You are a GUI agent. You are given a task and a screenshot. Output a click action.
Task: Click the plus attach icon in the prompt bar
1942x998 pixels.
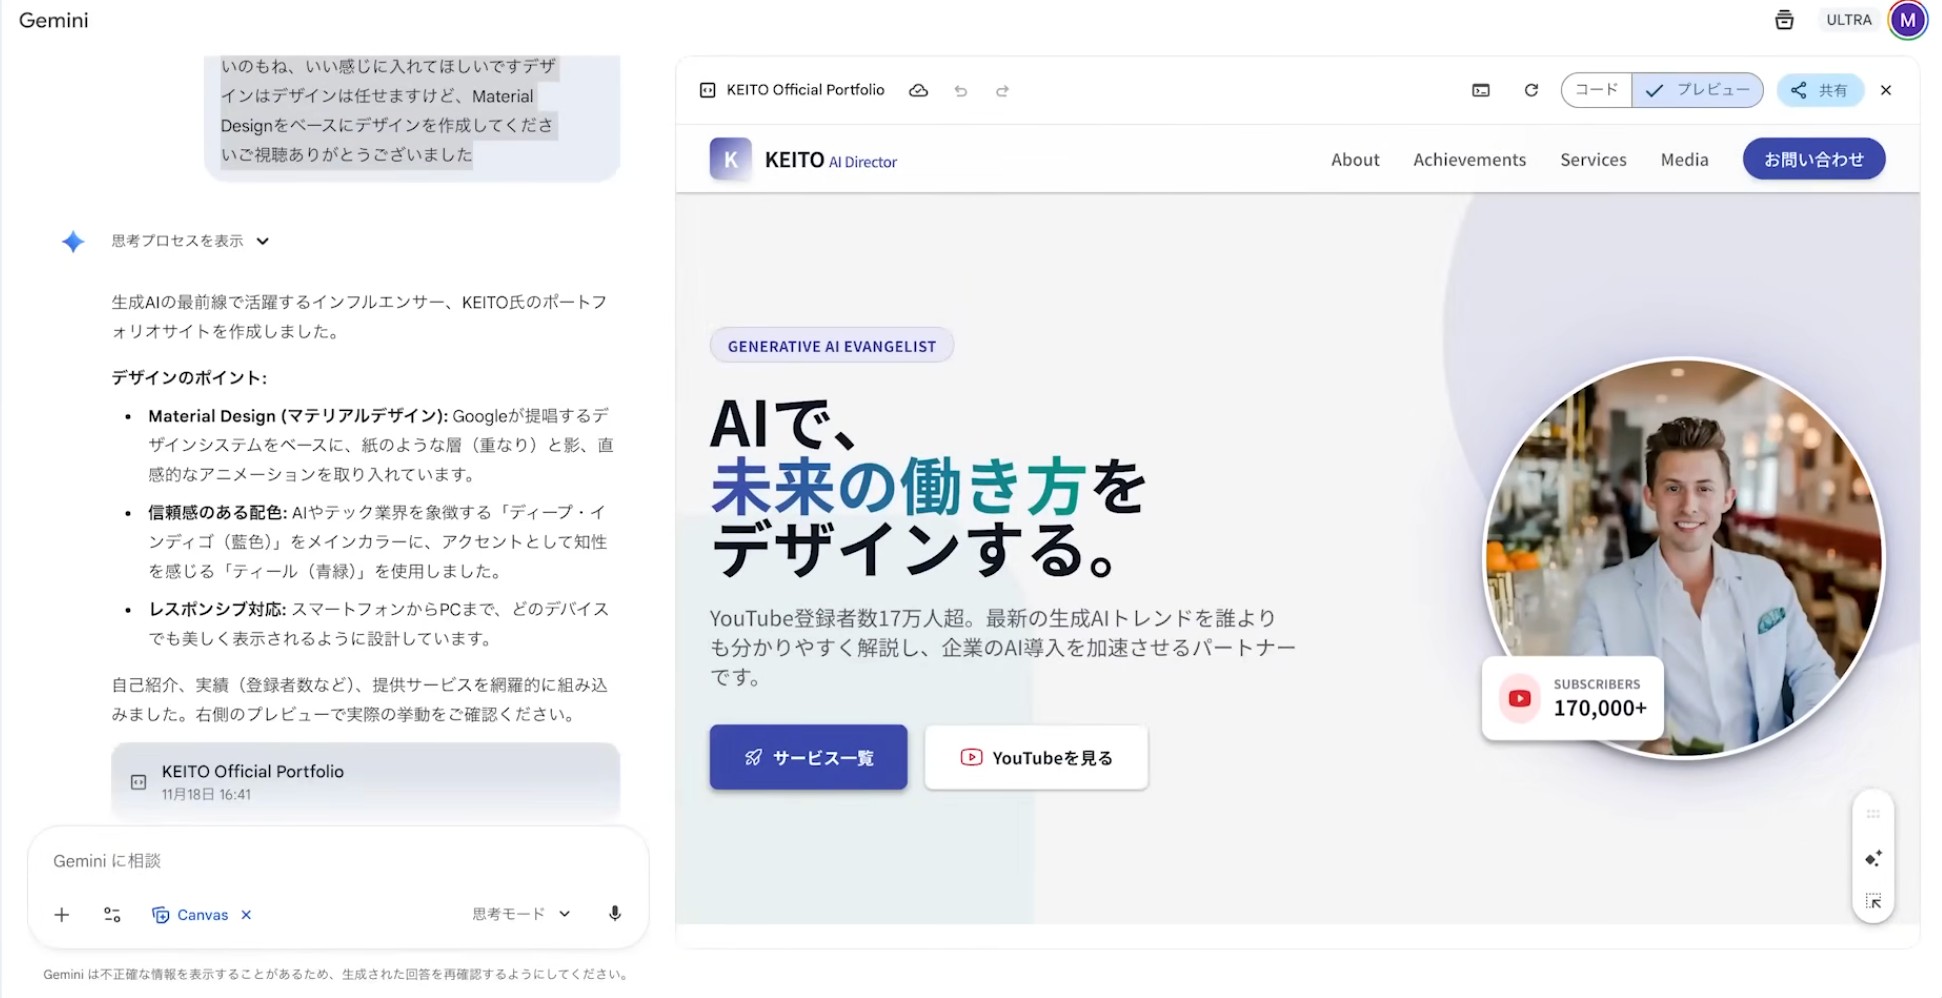(x=62, y=914)
